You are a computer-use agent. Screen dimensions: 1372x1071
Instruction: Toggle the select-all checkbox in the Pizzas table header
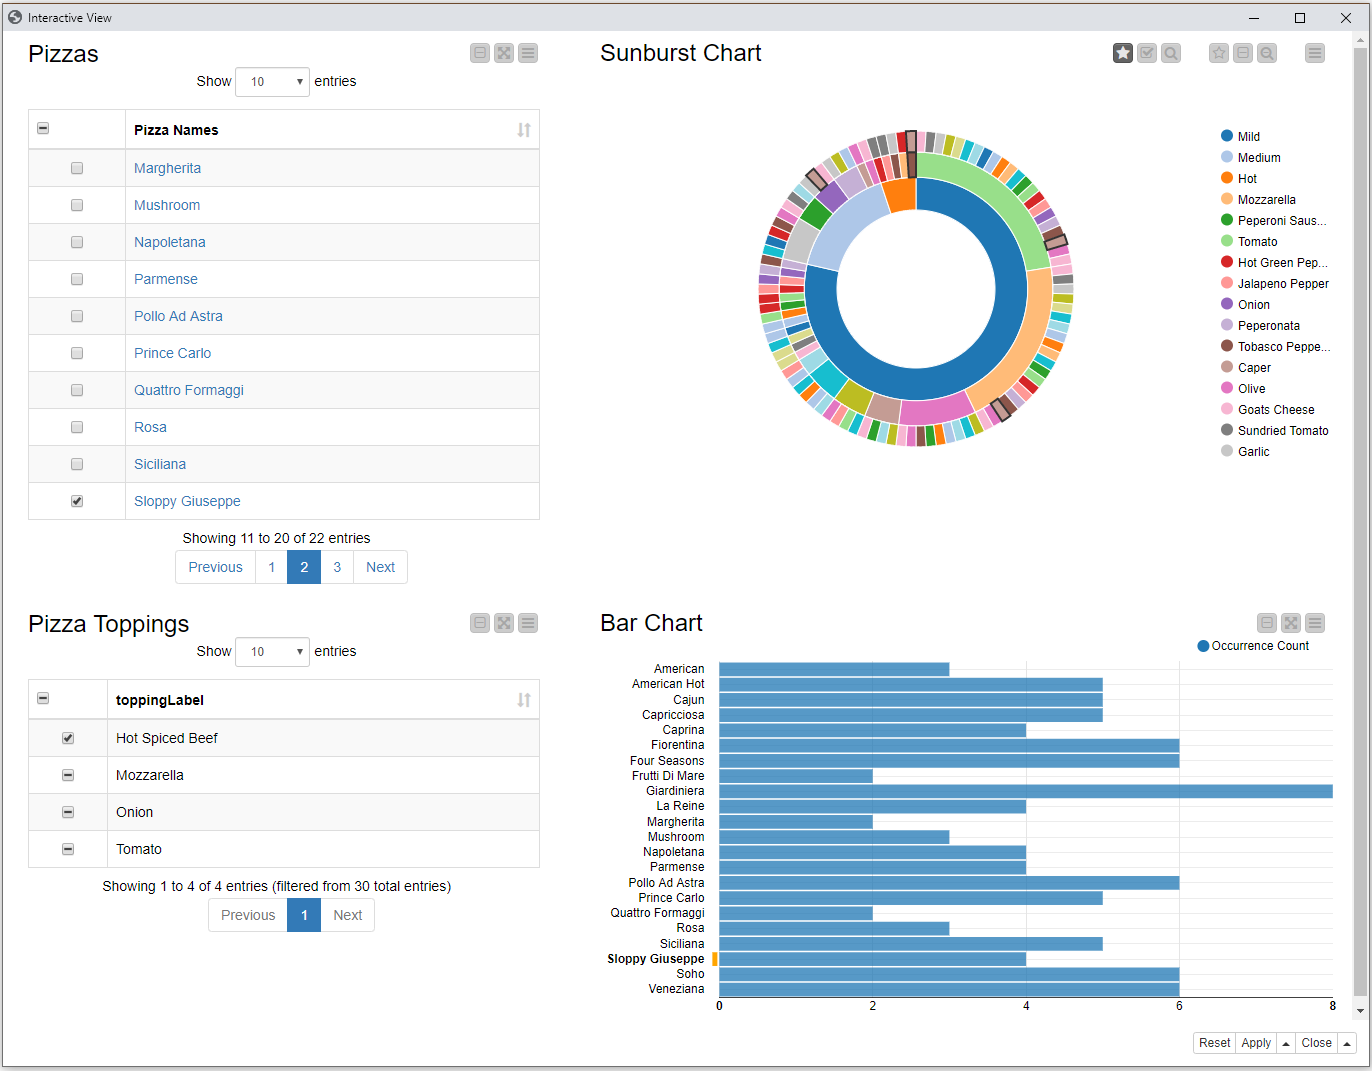pos(43,128)
